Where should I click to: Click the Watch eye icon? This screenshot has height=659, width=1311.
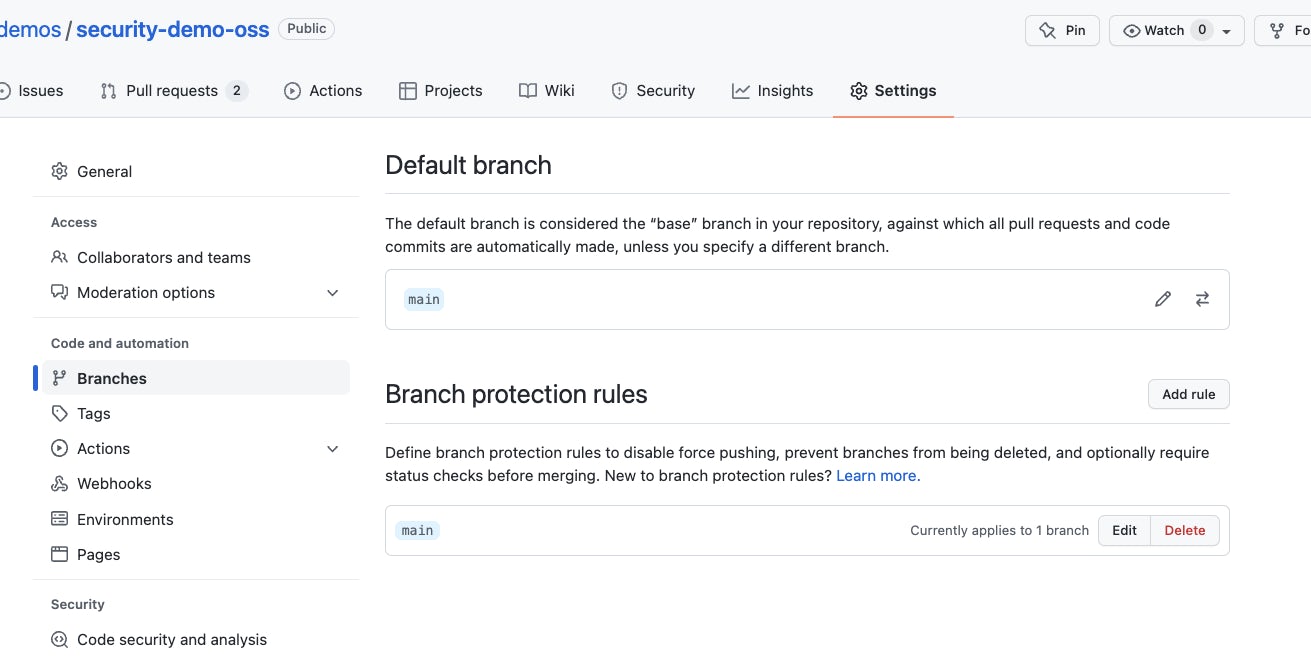coord(1133,30)
